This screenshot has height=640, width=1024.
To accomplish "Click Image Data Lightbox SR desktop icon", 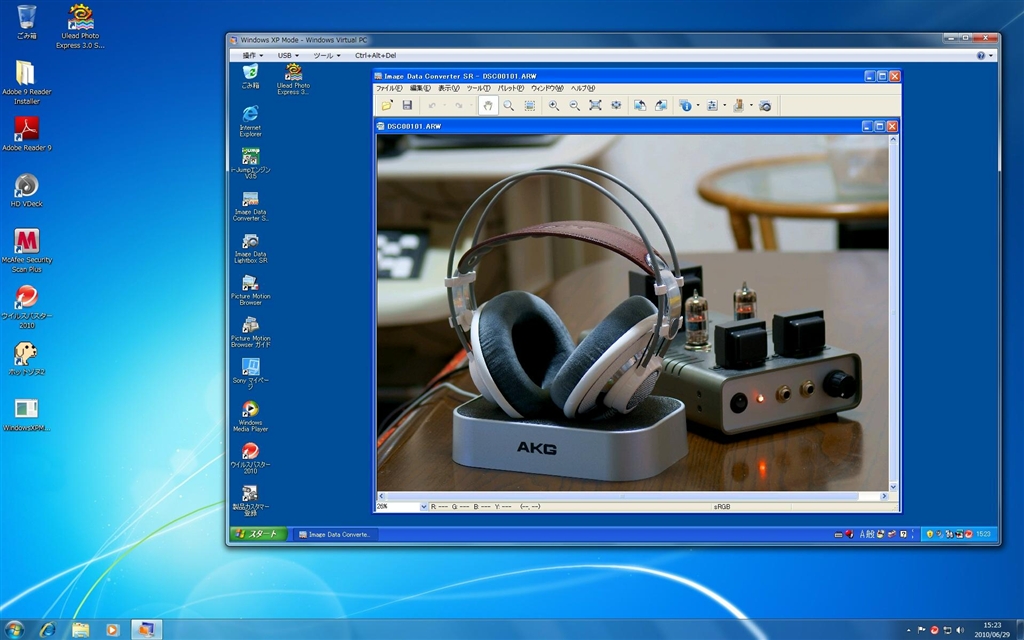I will pyautogui.click(x=250, y=248).
